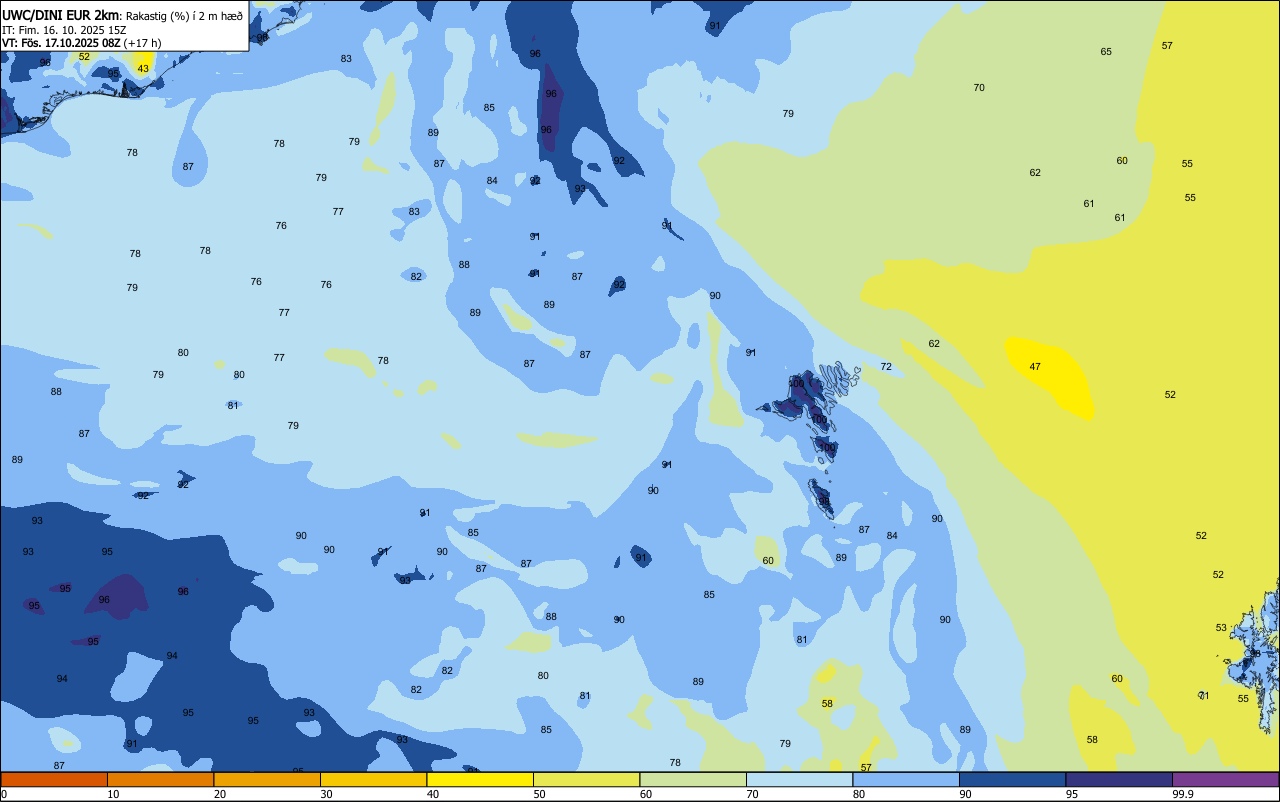Click the "(+17 h)" forecast offset text
This screenshot has width=1280, height=802.
(142, 43)
